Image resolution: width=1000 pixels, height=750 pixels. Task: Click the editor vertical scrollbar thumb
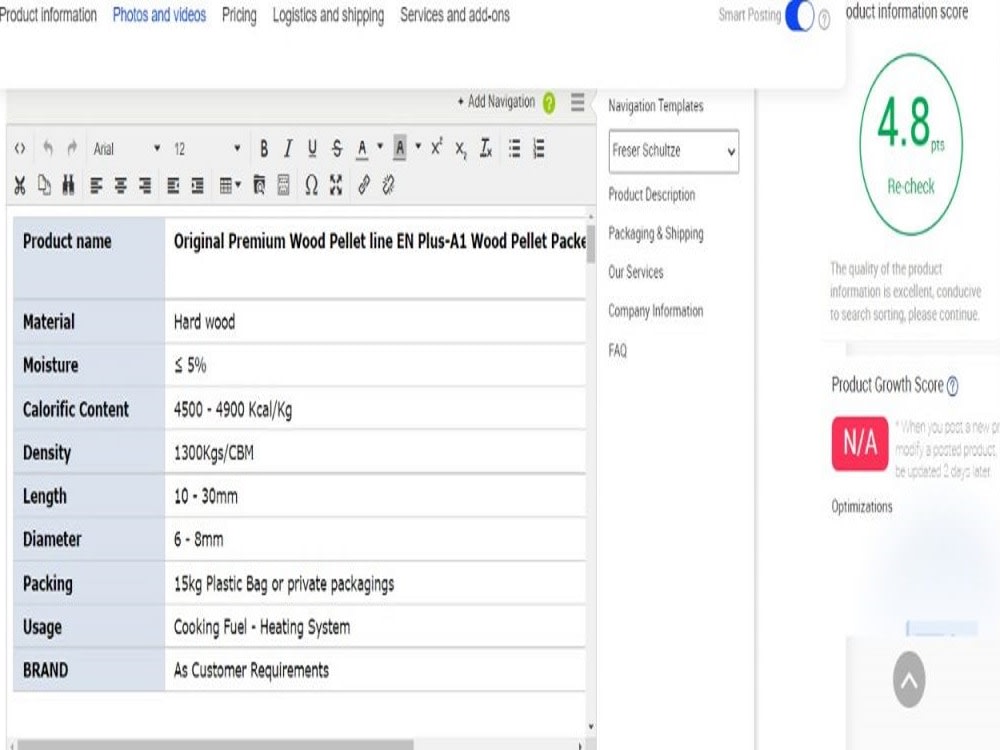click(591, 242)
